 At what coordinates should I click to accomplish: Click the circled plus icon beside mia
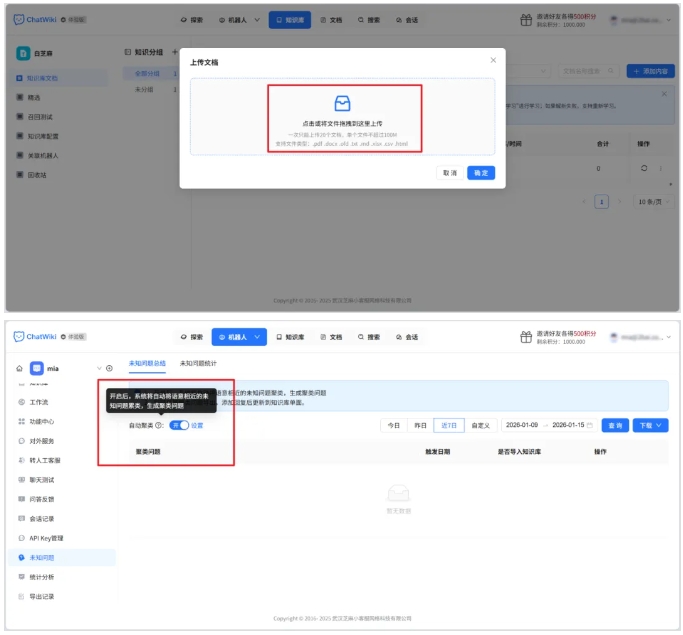[x=109, y=368]
